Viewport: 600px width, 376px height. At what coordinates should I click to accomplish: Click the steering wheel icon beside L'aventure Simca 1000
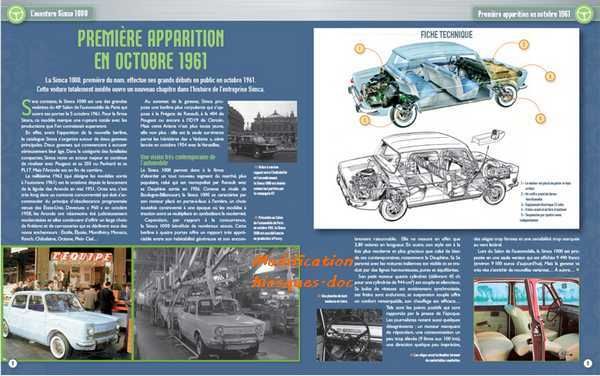(16, 14)
